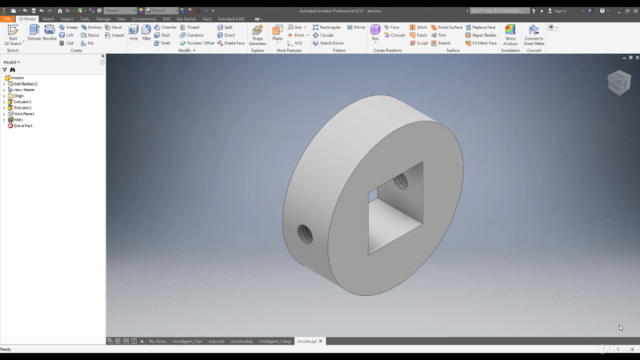
Task: Choose the Draft tool
Action: pos(162,43)
